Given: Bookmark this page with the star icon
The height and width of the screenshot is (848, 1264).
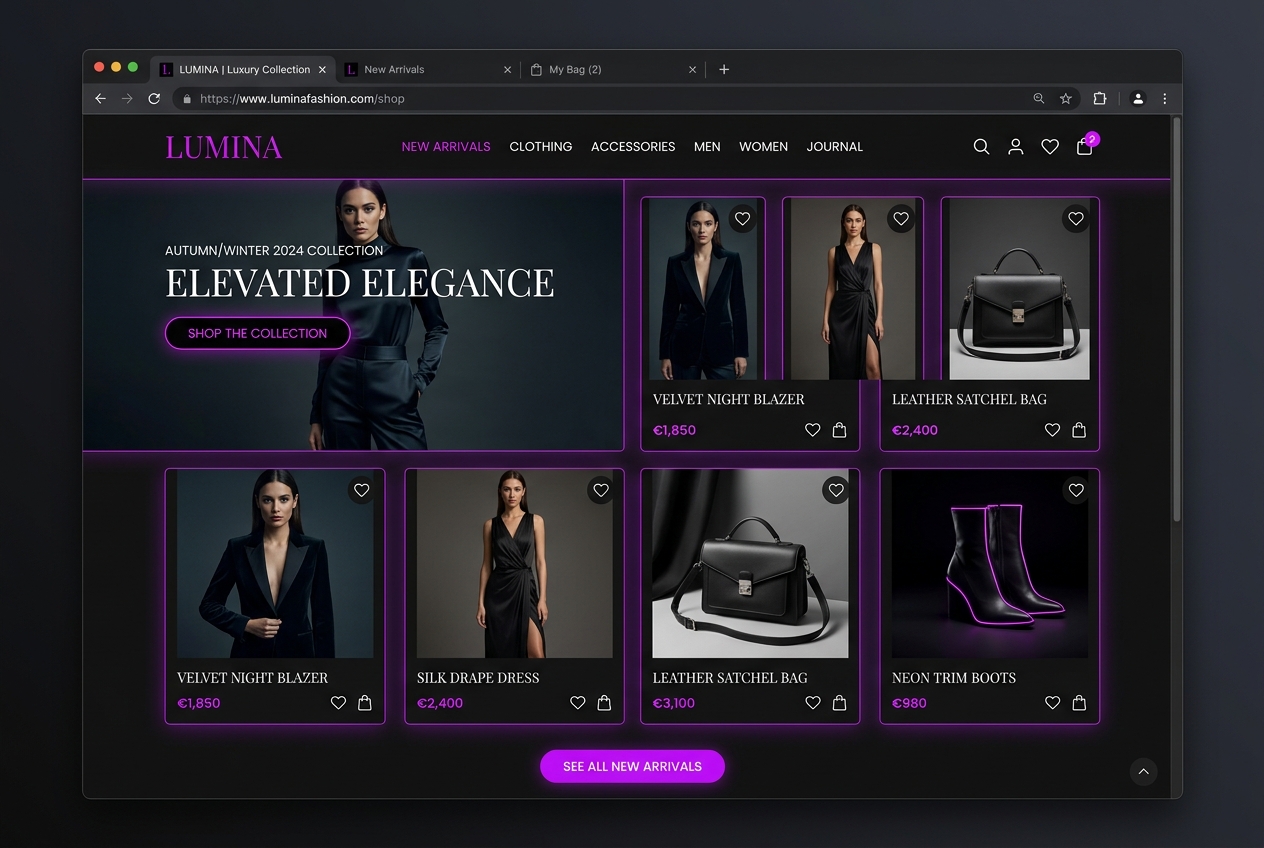Looking at the screenshot, I should pos(1066,98).
